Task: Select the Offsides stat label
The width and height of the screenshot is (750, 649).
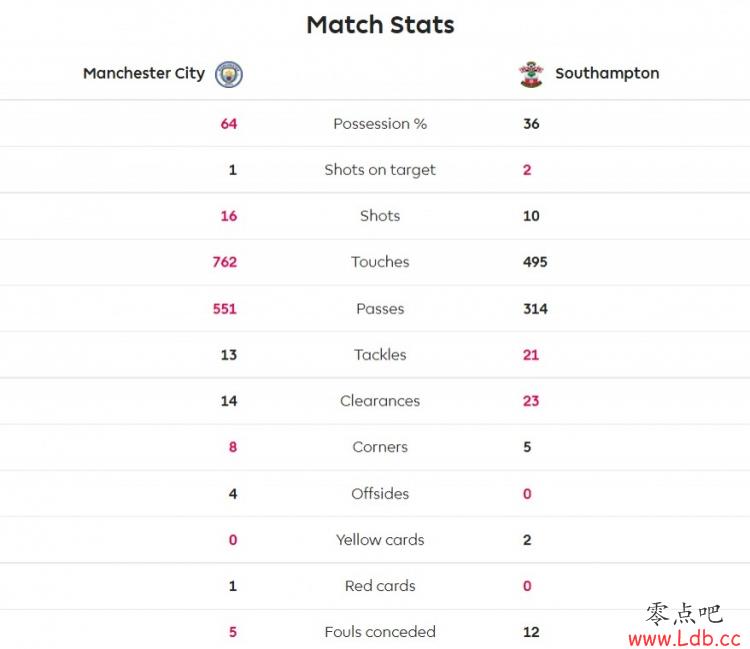Action: [x=380, y=493]
